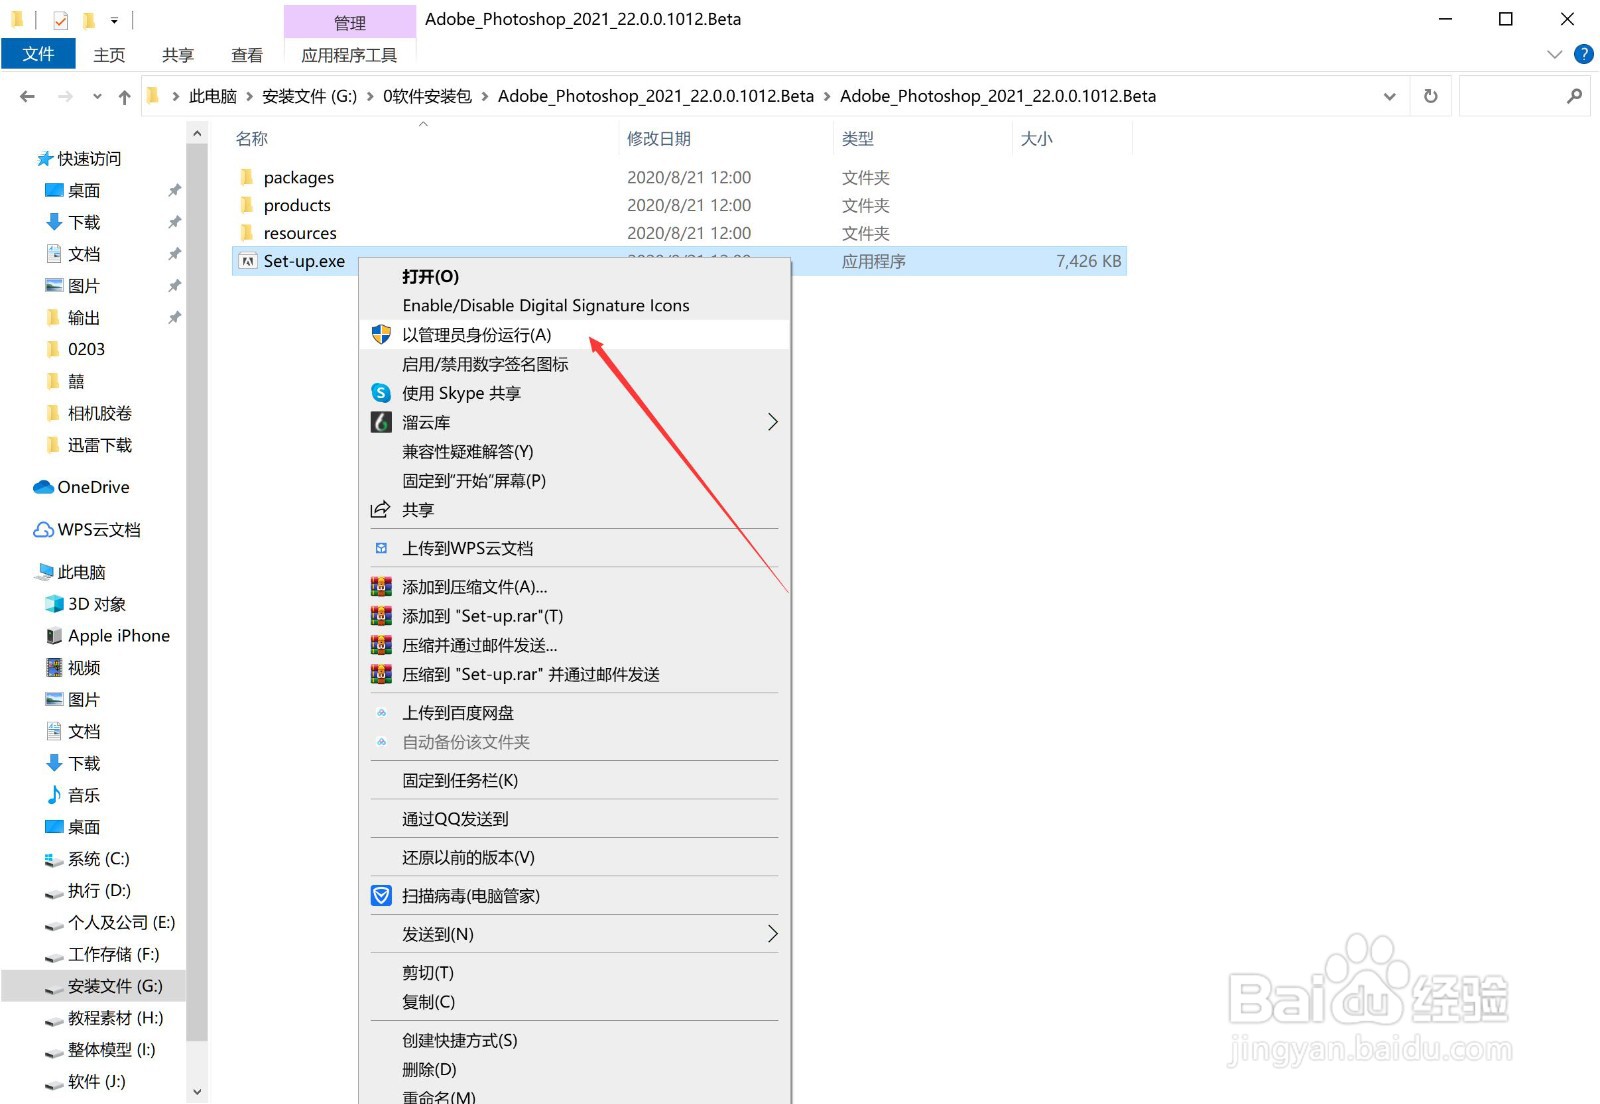Click the OneDrive cloud icon in sidebar

pyautogui.click(x=43, y=487)
